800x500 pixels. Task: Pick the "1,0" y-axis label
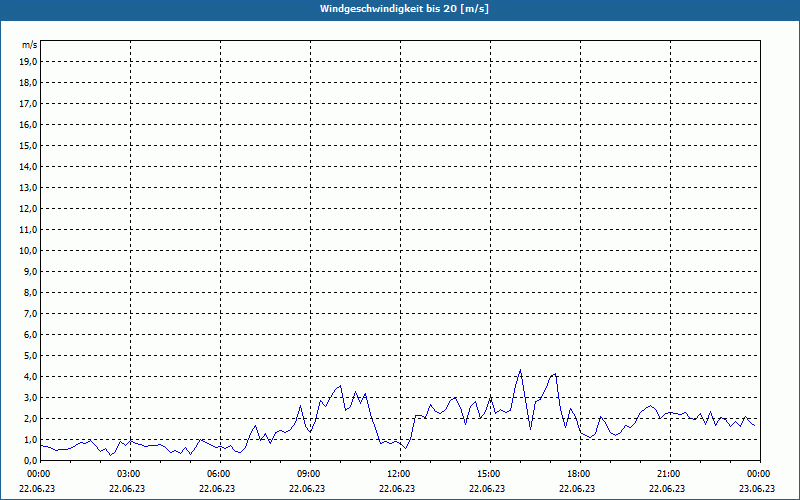pyautogui.click(x=30, y=439)
